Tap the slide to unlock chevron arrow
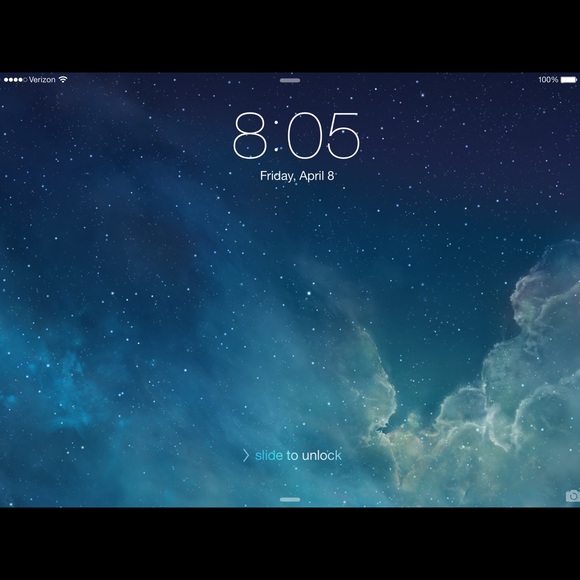The width and height of the screenshot is (580, 580). [x=246, y=455]
